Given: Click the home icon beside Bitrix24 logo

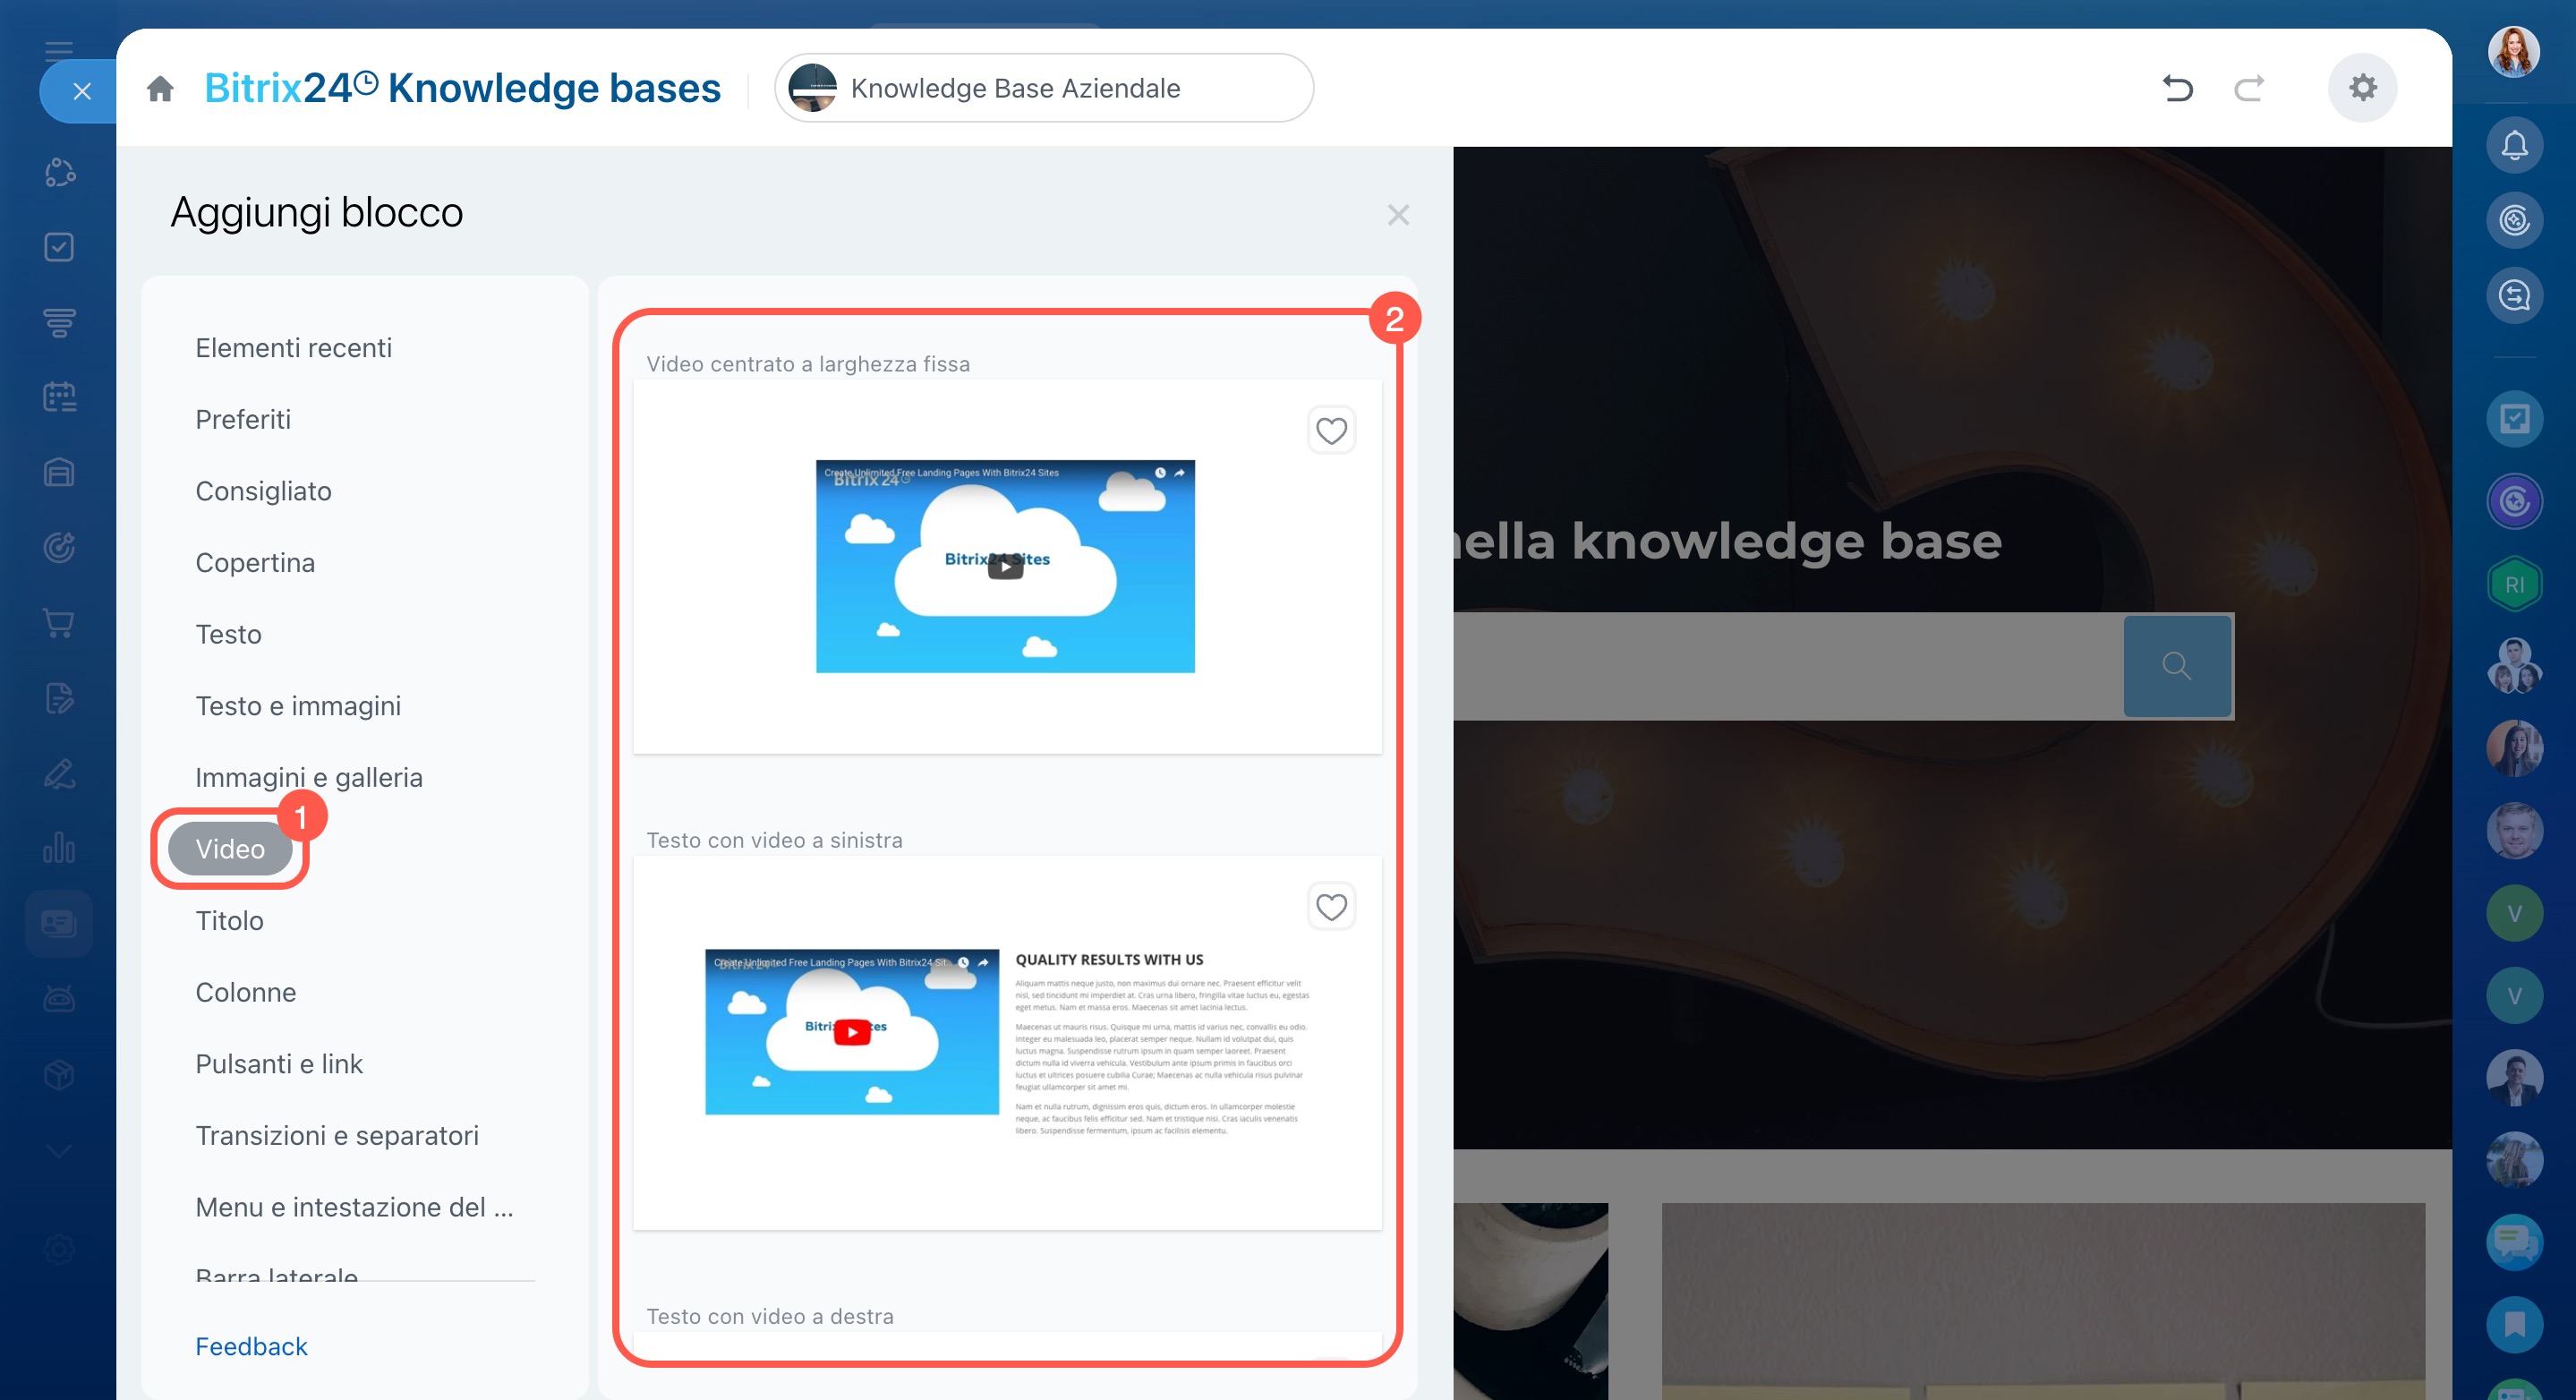Looking at the screenshot, I should coord(160,89).
